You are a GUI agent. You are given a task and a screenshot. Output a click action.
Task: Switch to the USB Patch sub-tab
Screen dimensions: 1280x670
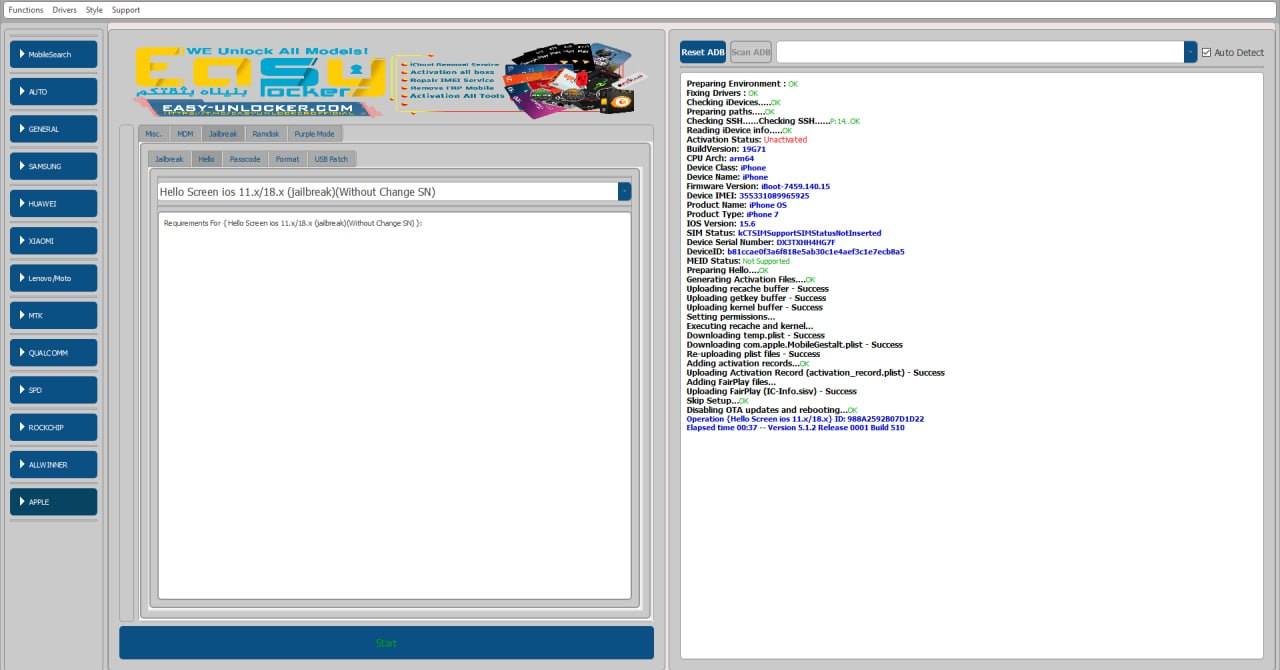pos(331,159)
